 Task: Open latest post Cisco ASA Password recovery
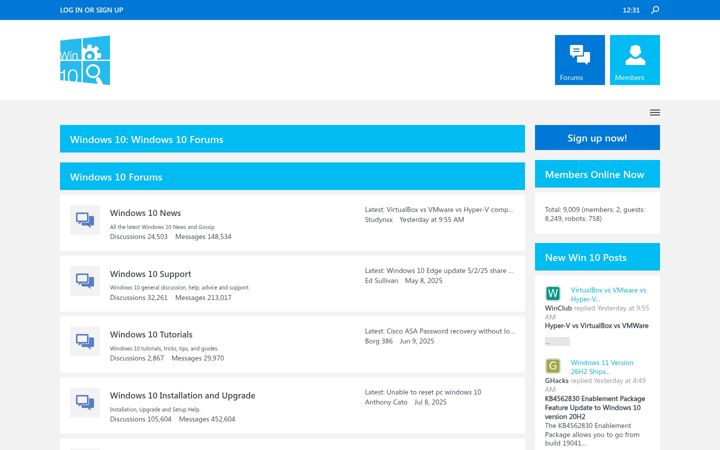[450, 331]
